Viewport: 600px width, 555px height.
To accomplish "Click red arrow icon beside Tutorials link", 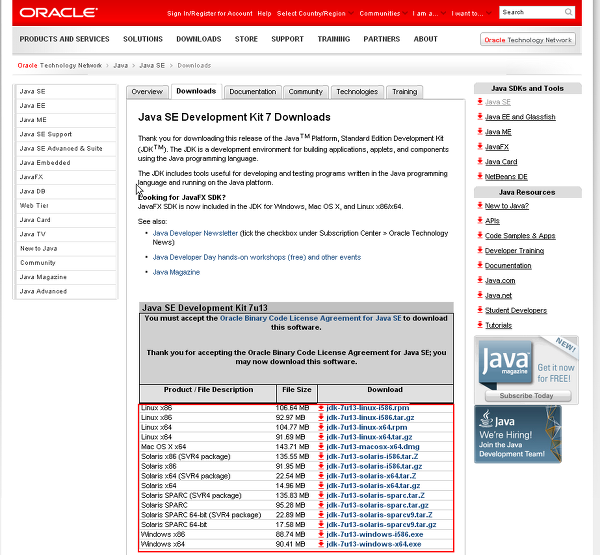I will 480,325.
